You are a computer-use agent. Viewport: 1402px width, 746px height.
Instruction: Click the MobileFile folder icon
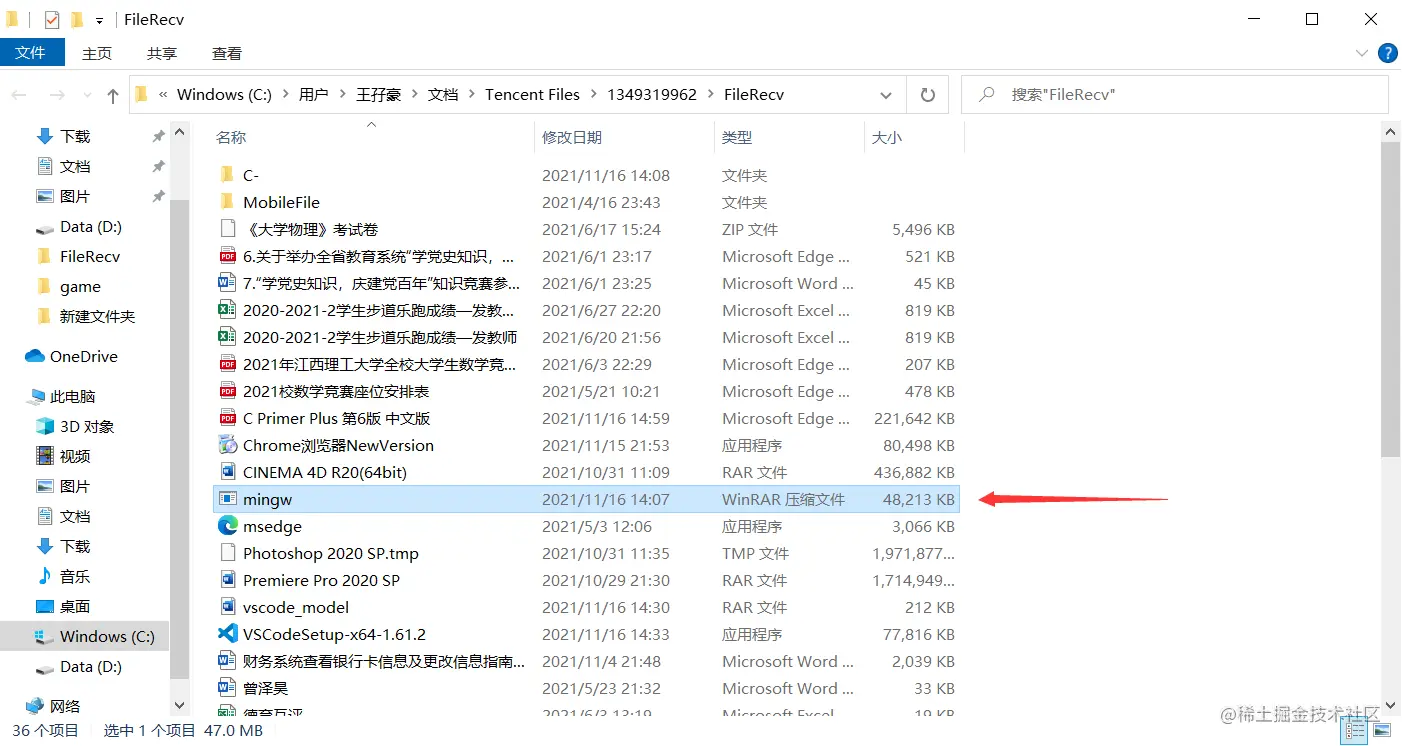(x=227, y=202)
